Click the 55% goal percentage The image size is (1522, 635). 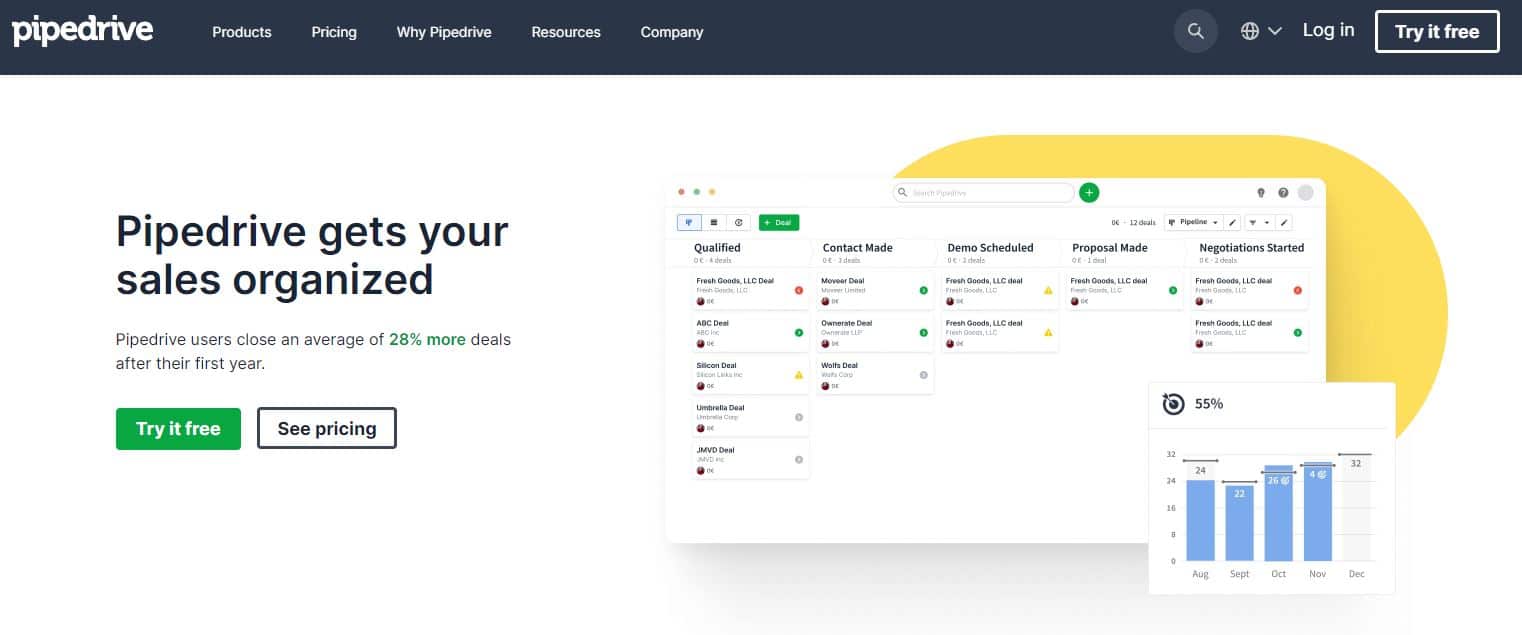click(x=1209, y=404)
